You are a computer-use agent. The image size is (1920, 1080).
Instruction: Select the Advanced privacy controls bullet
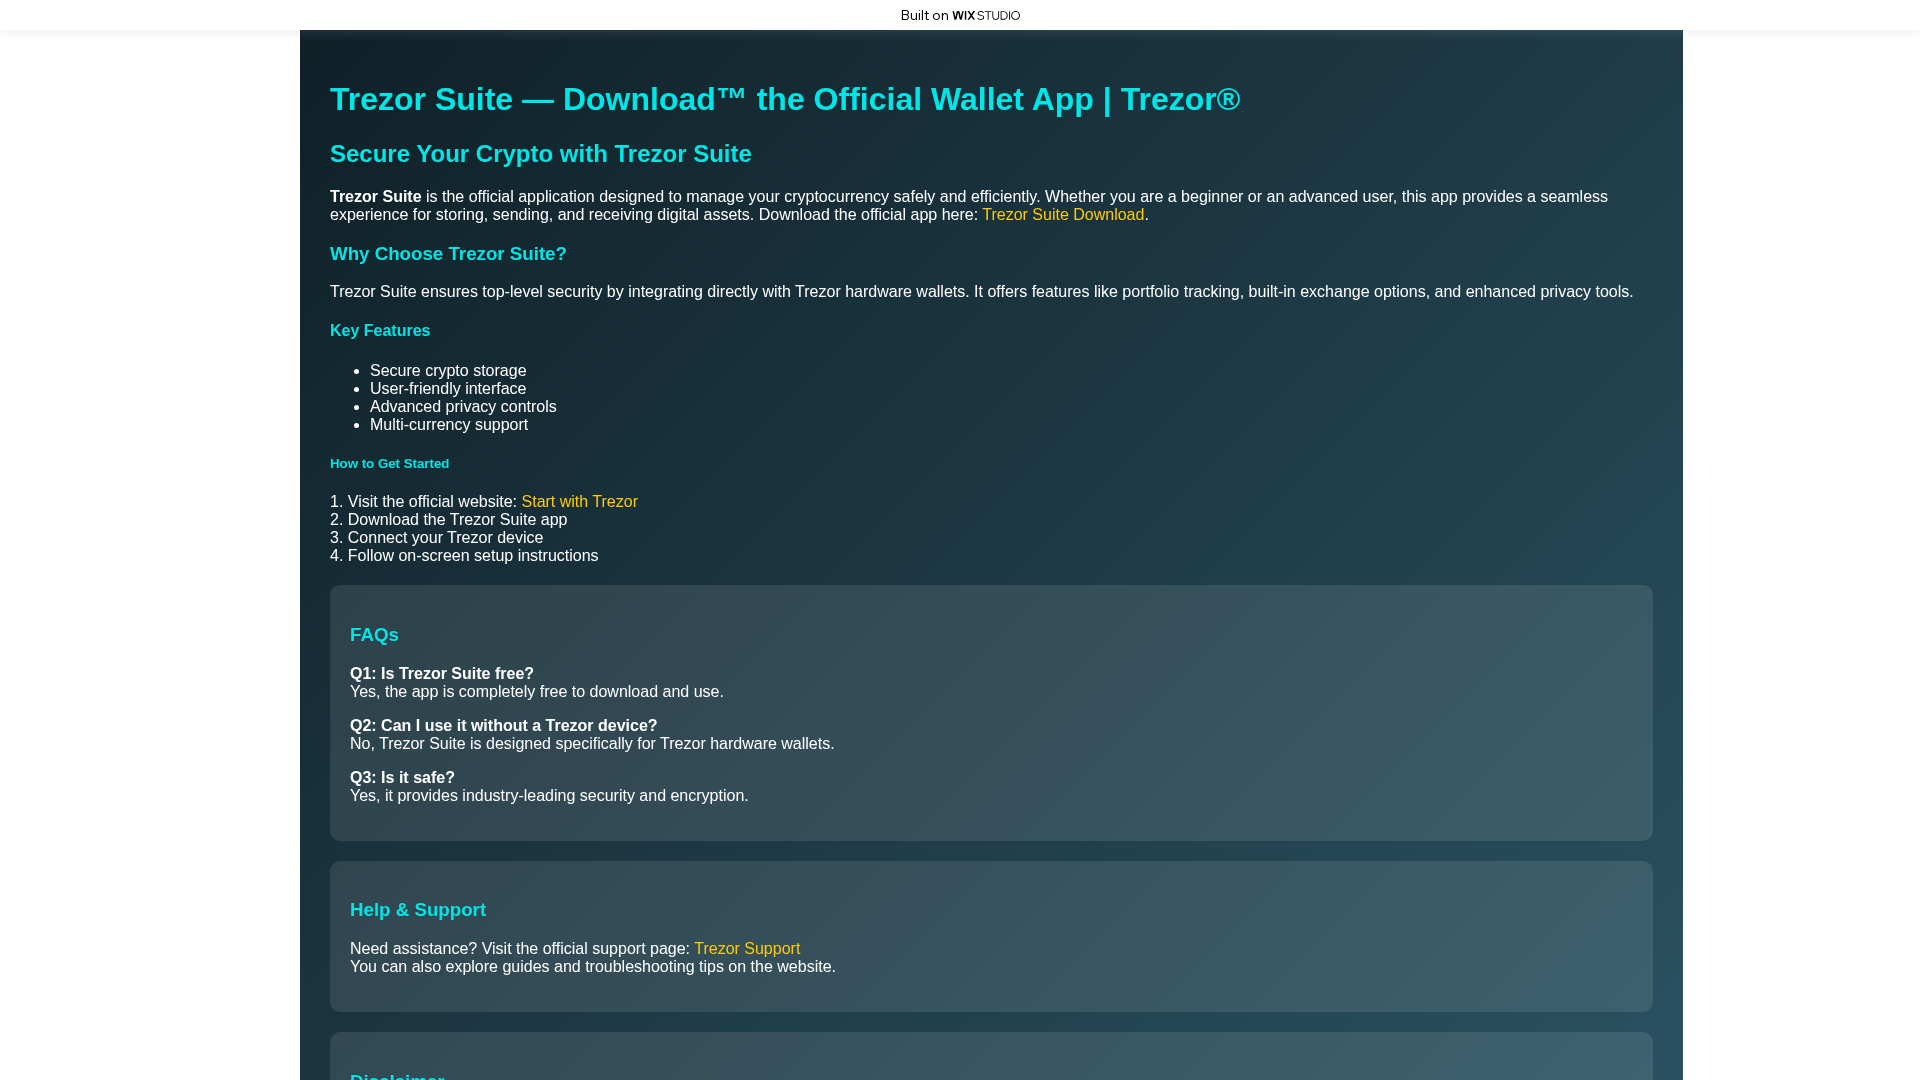[x=463, y=406]
